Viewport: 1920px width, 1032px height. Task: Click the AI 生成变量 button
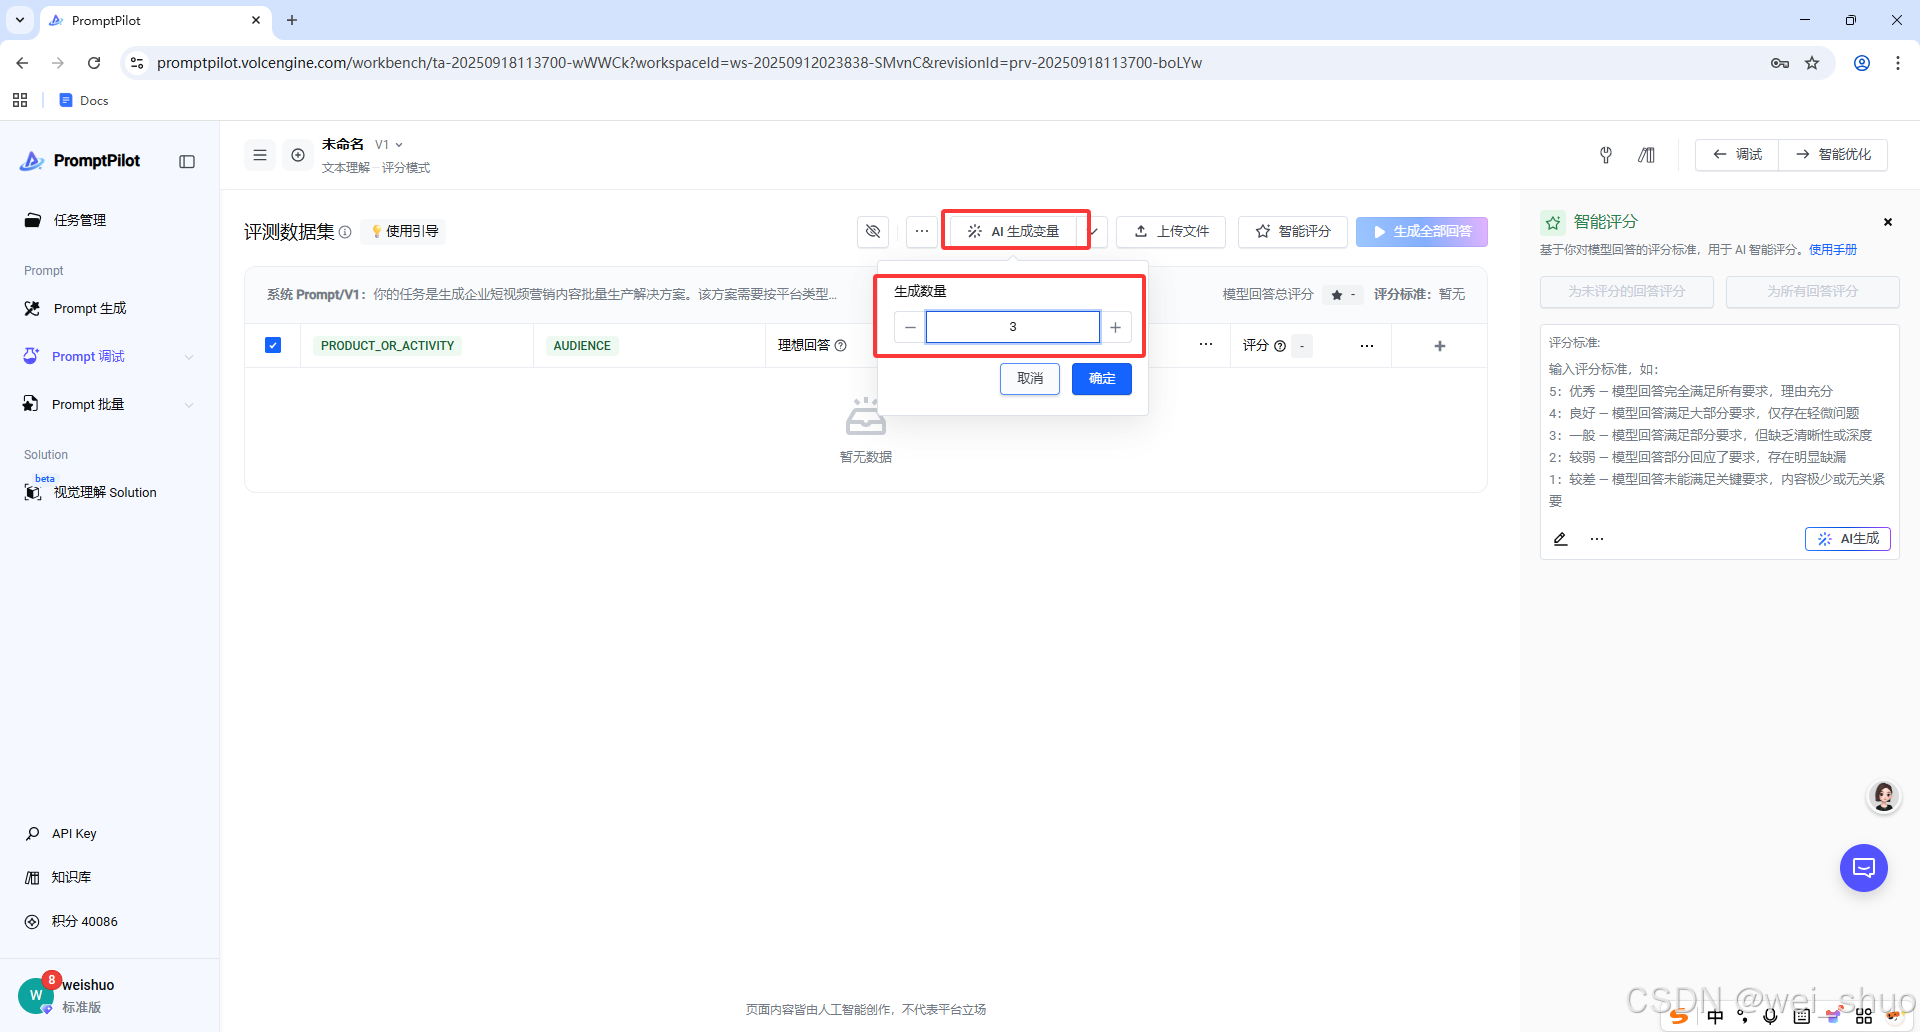[1014, 231]
